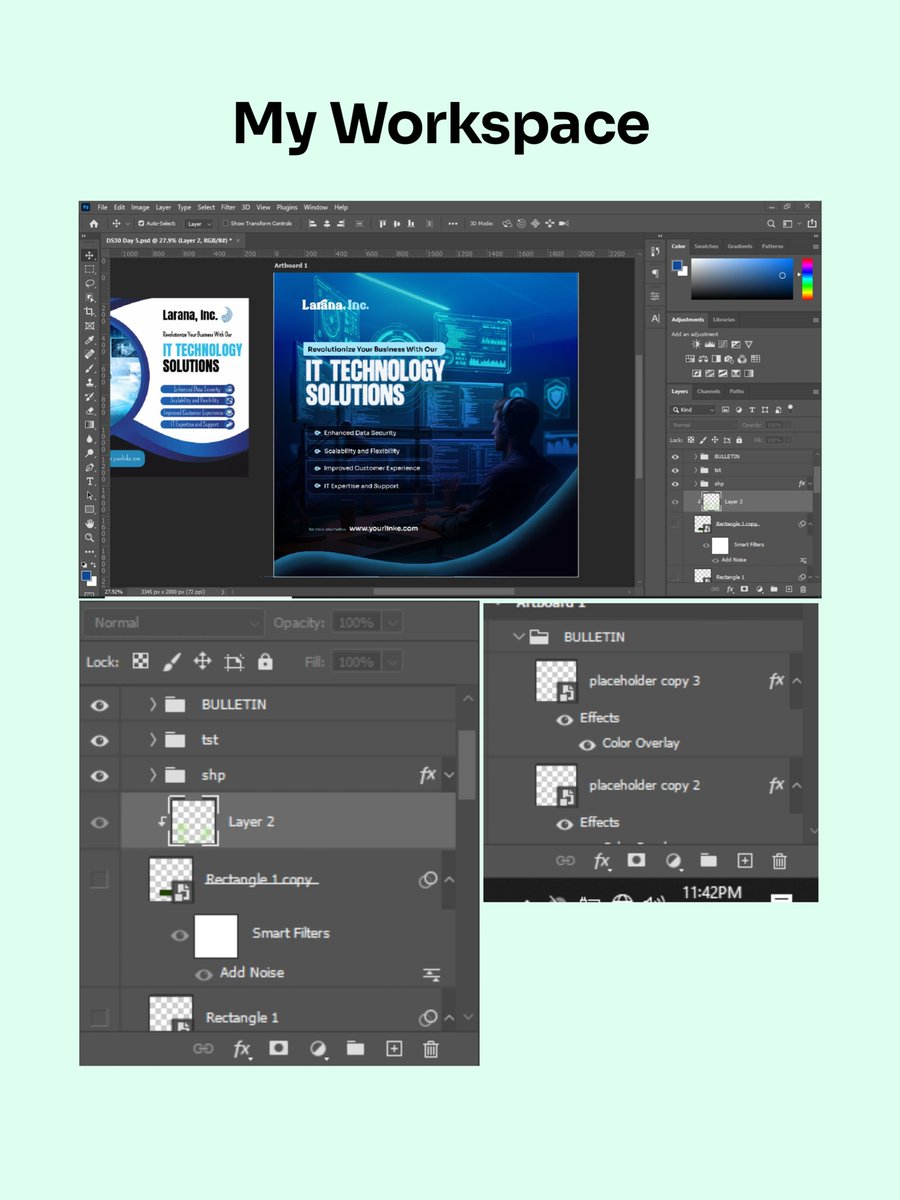Image resolution: width=900 pixels, height=1200 pixels.
Task: Select the Clone Stamp tool
Action: (89, 383)
